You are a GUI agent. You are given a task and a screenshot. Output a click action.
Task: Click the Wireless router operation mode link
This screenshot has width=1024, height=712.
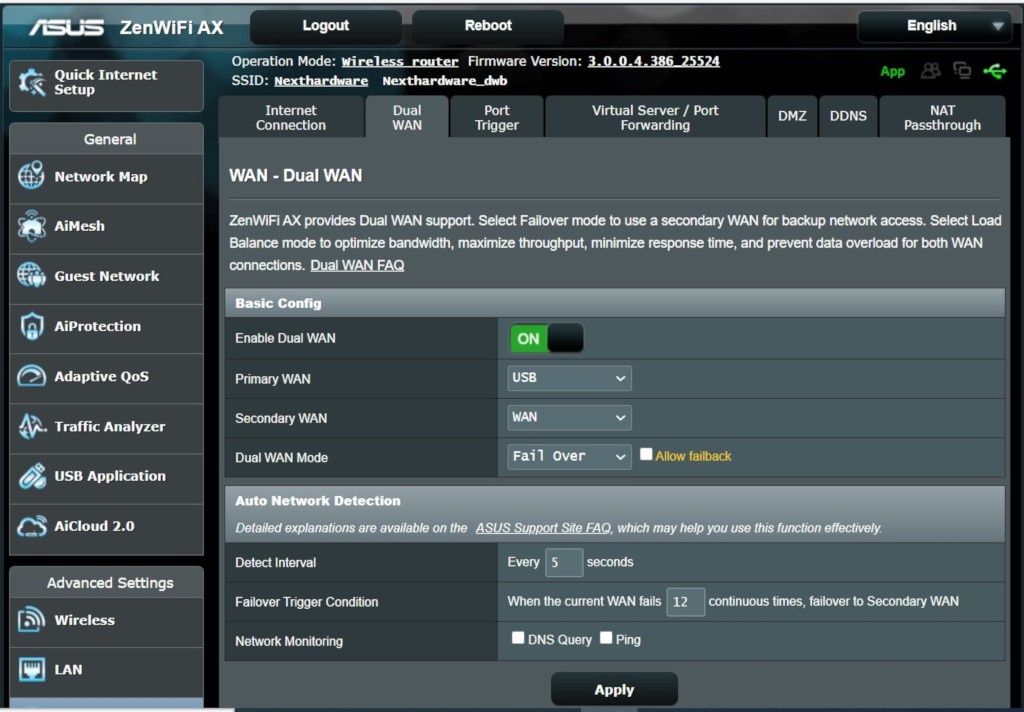pos(400,61)
